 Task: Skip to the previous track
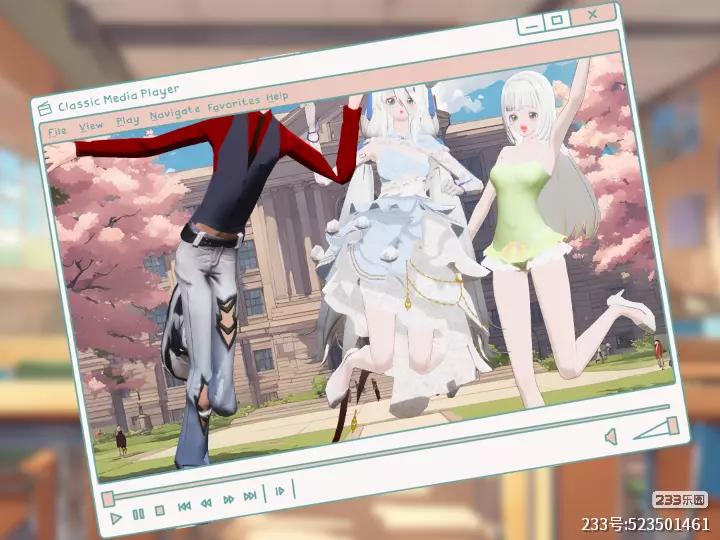[184, 506]
